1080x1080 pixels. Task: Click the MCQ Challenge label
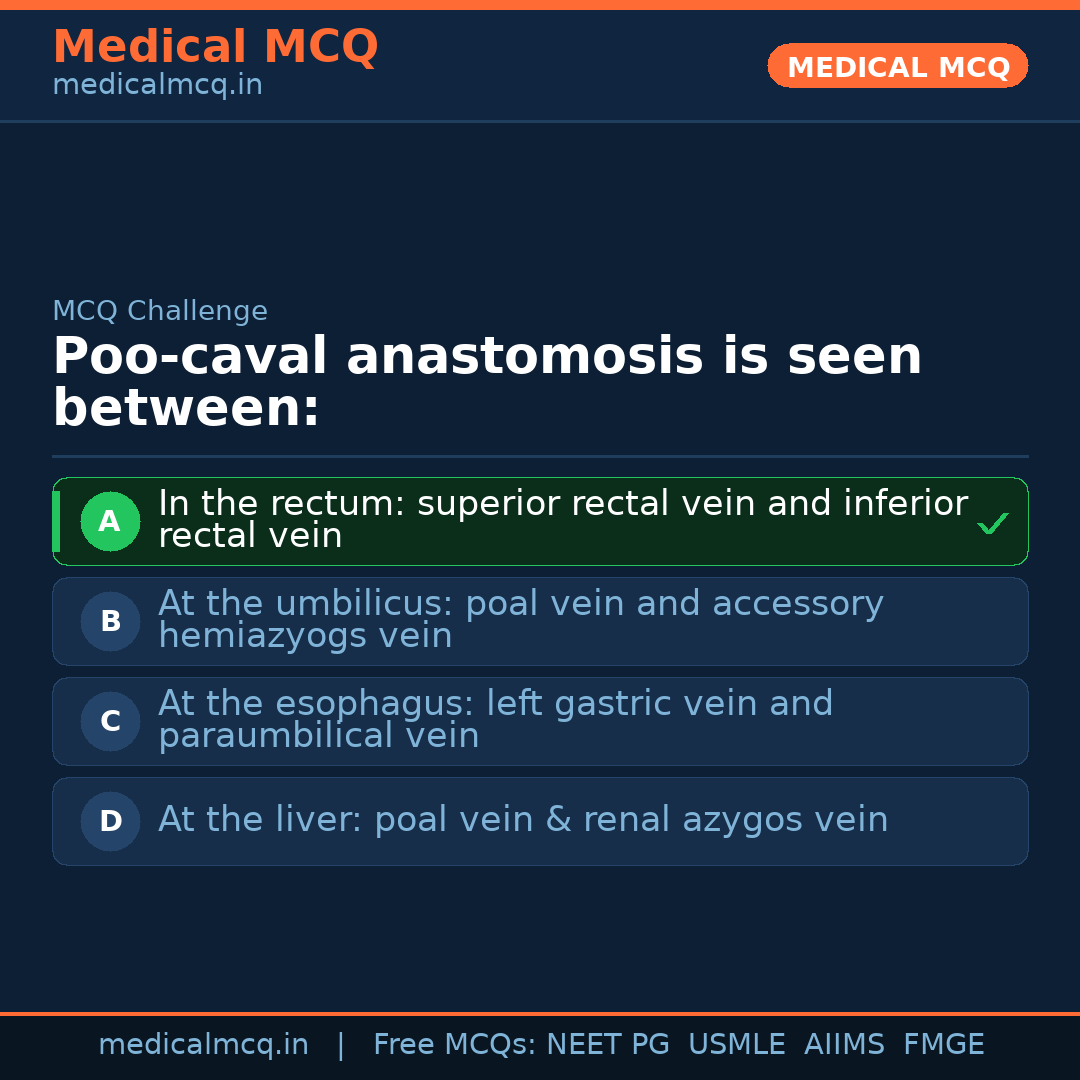160,311
